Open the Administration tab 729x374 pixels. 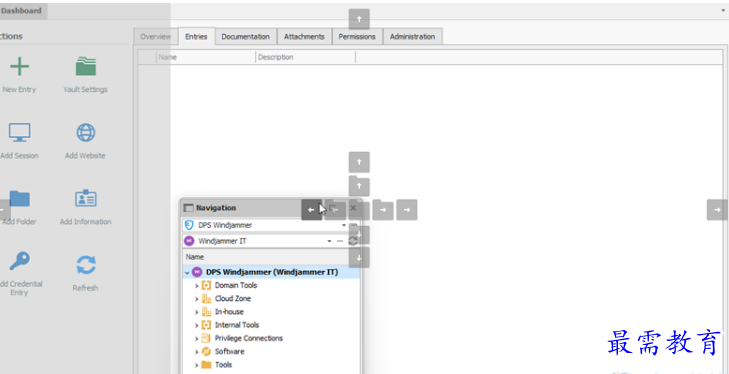[x=412, y=37]
